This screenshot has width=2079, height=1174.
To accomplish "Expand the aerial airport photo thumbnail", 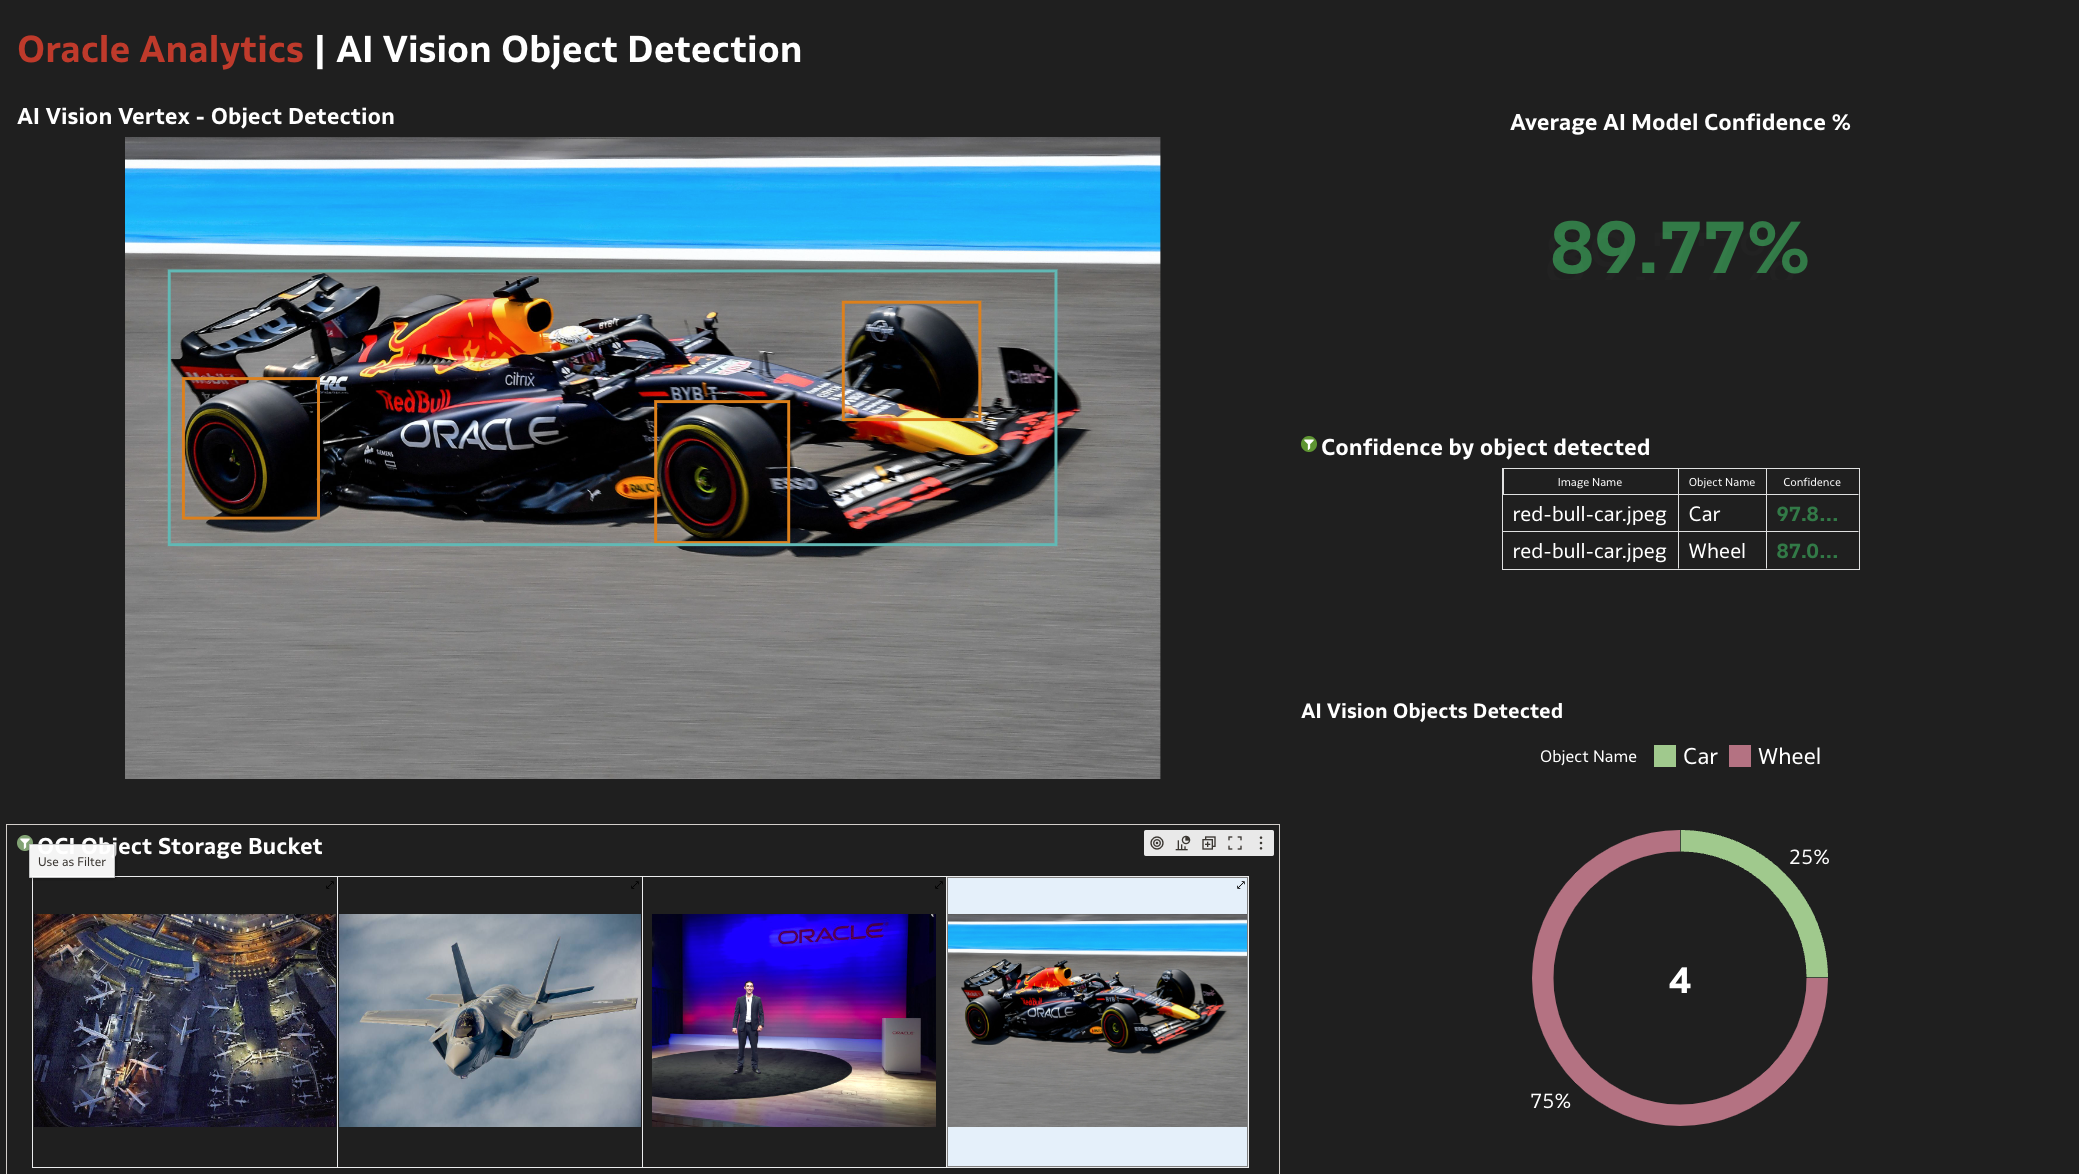I will coord(331,886).
